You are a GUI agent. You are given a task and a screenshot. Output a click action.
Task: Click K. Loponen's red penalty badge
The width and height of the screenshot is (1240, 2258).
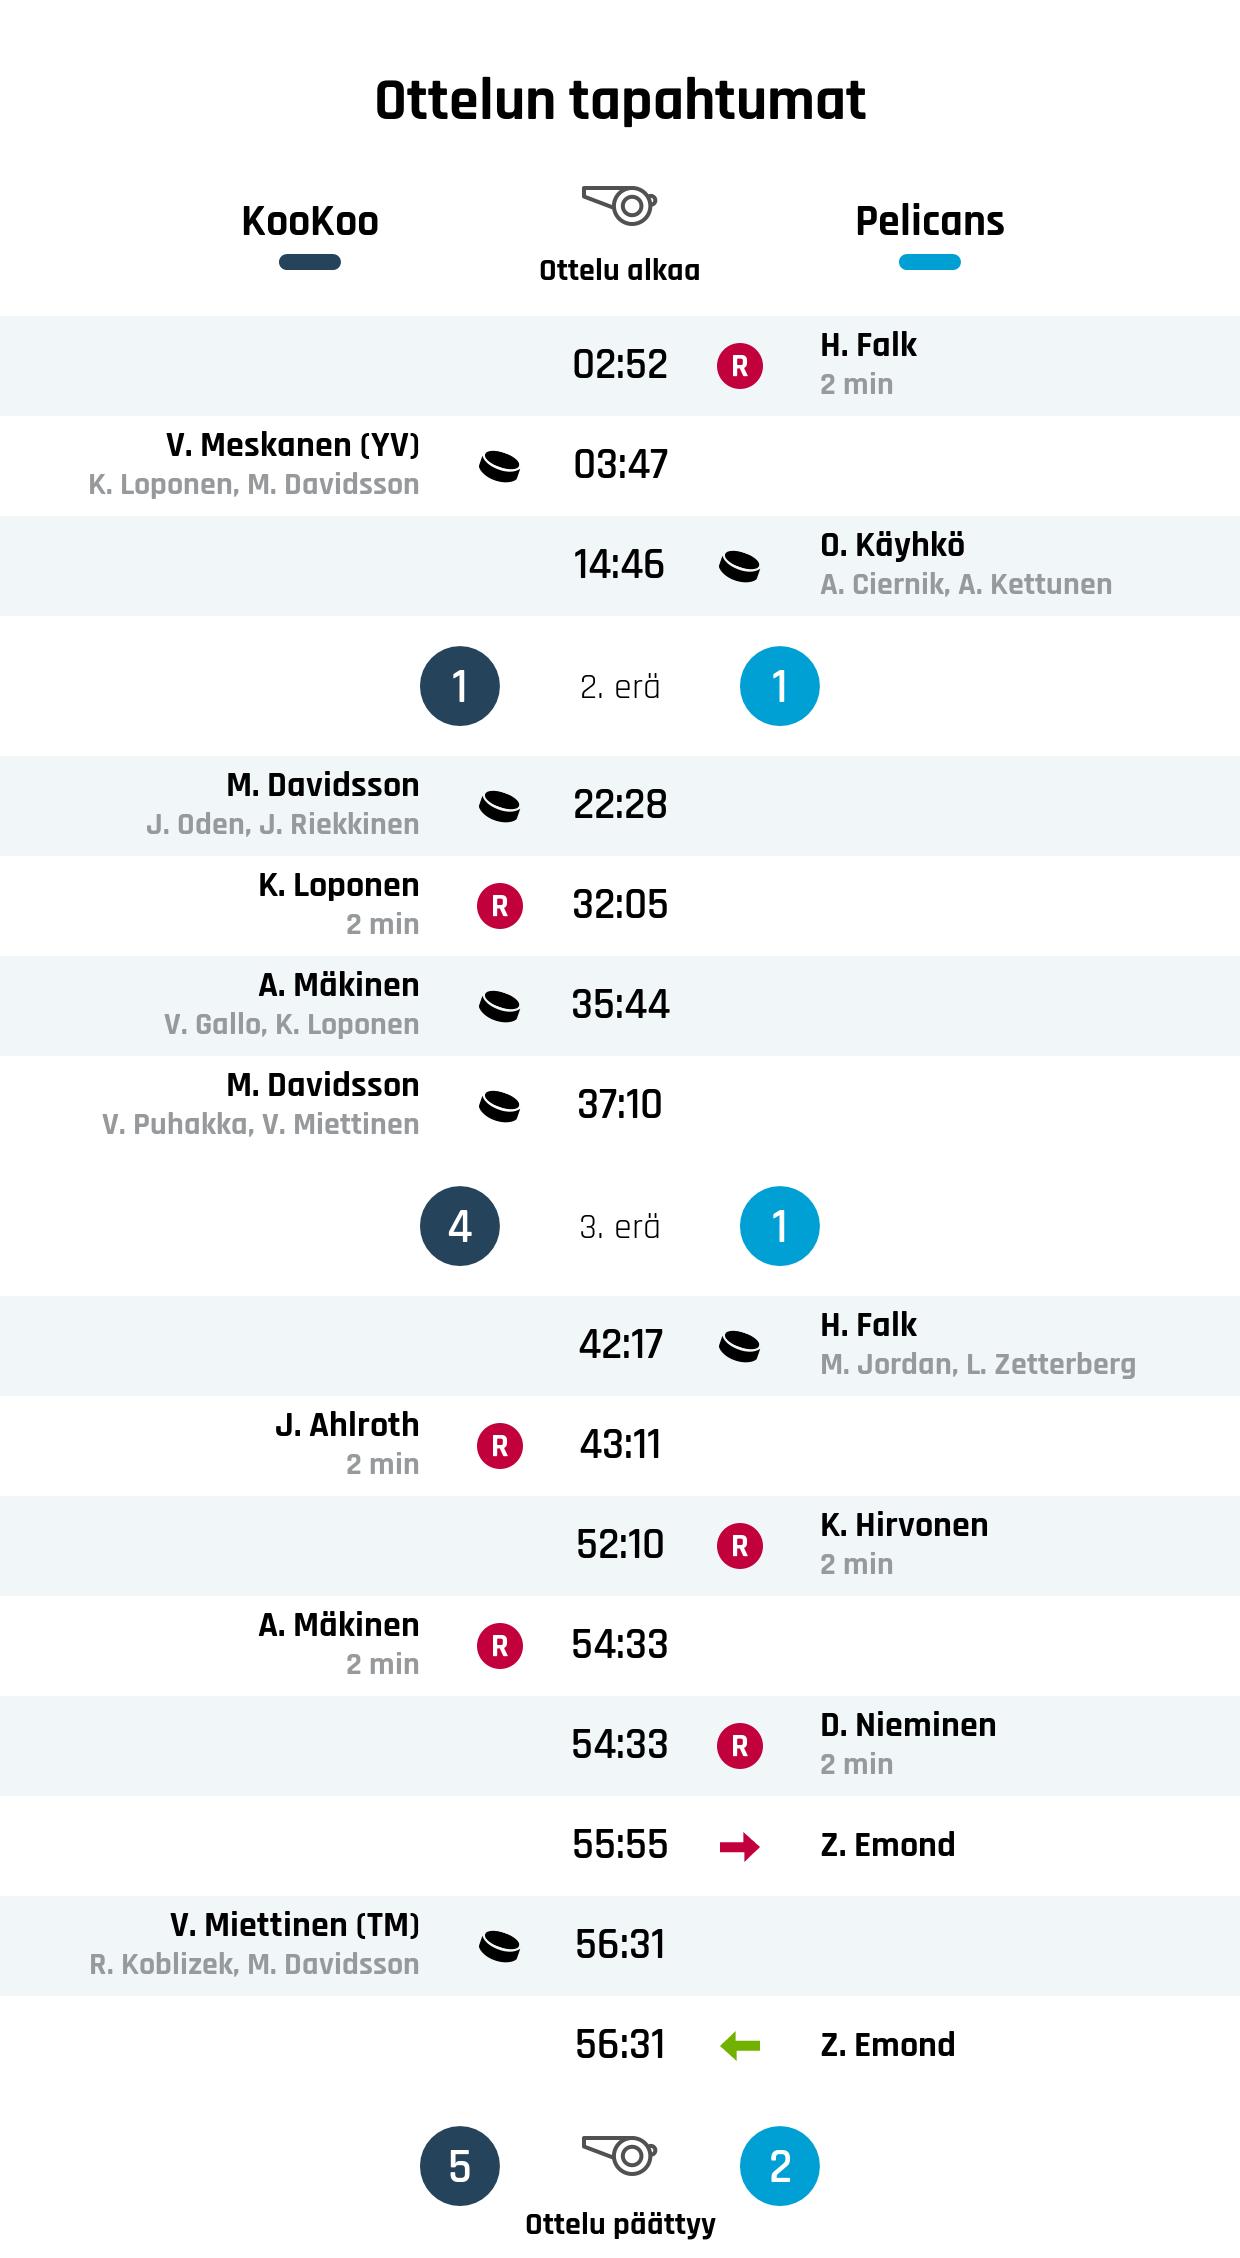[x=500, y=906]
